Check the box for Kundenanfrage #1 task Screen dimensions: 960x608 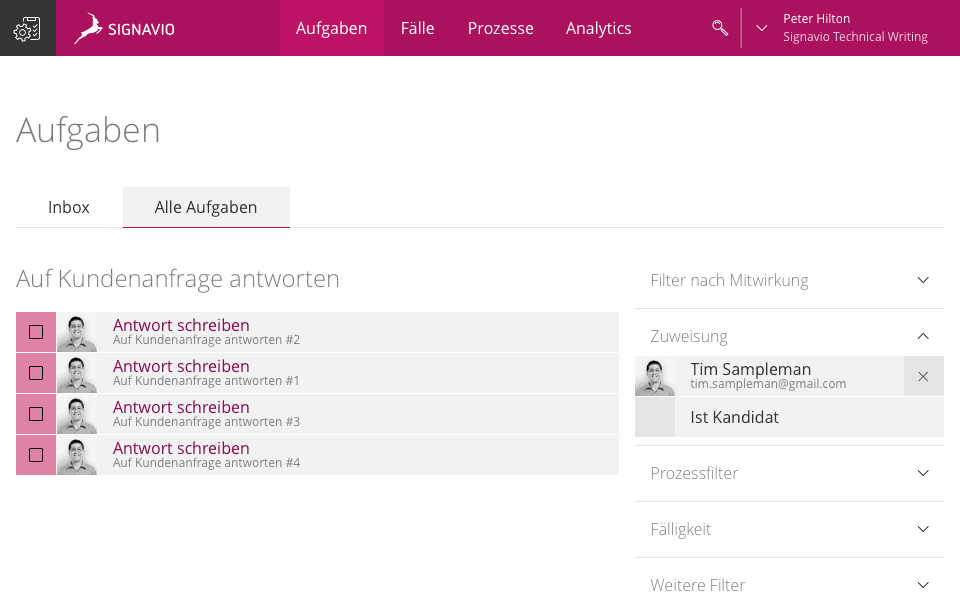point(36,373)
